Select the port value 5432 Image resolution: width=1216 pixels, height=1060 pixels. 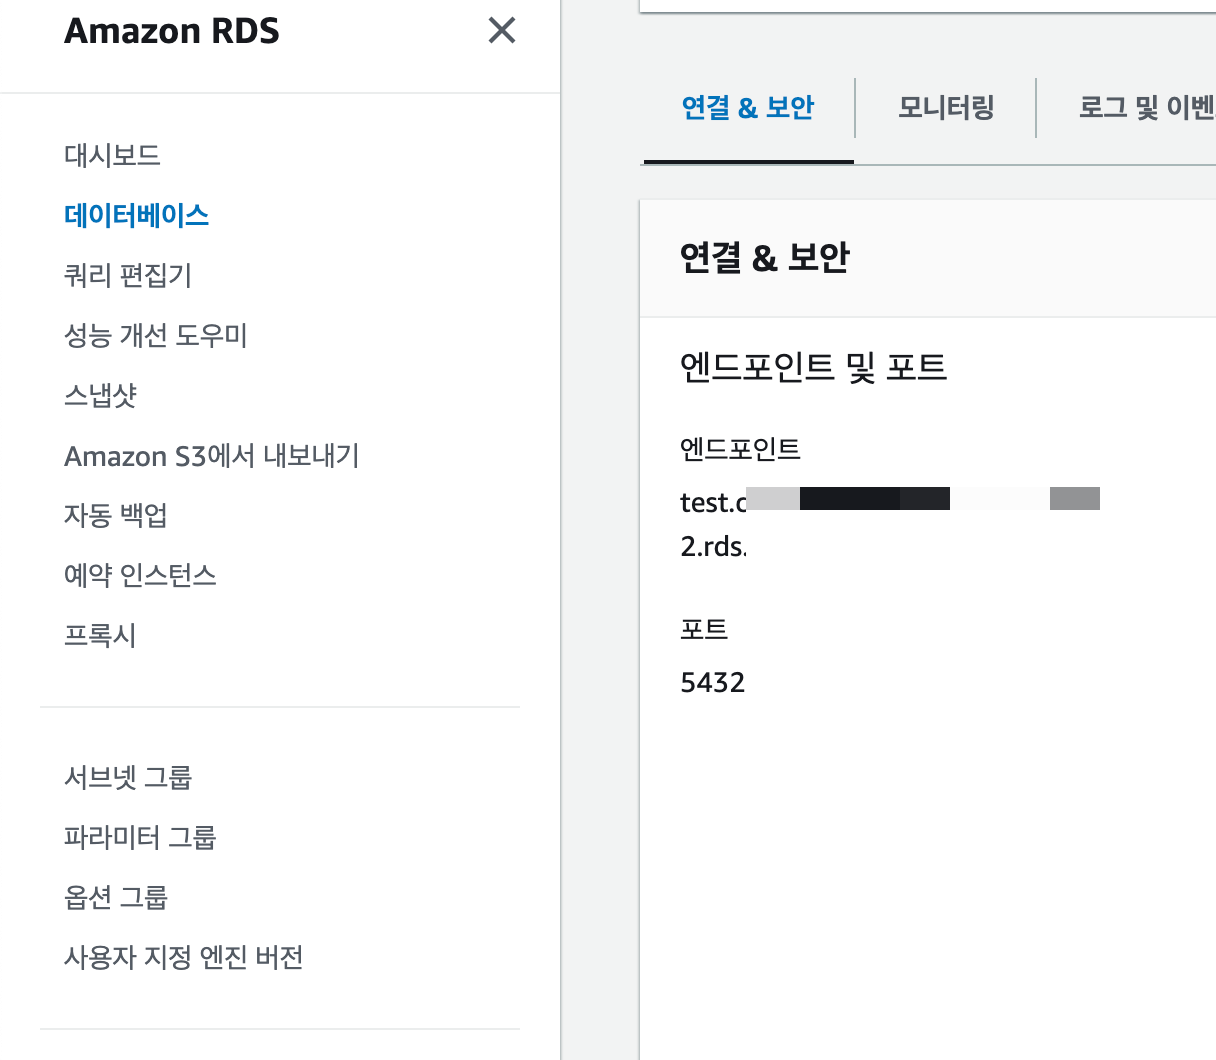[x=713, y=683]
